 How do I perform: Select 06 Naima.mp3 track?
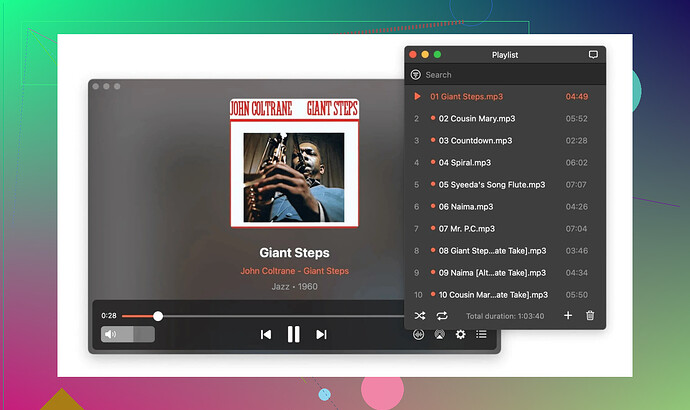(505, 206)
